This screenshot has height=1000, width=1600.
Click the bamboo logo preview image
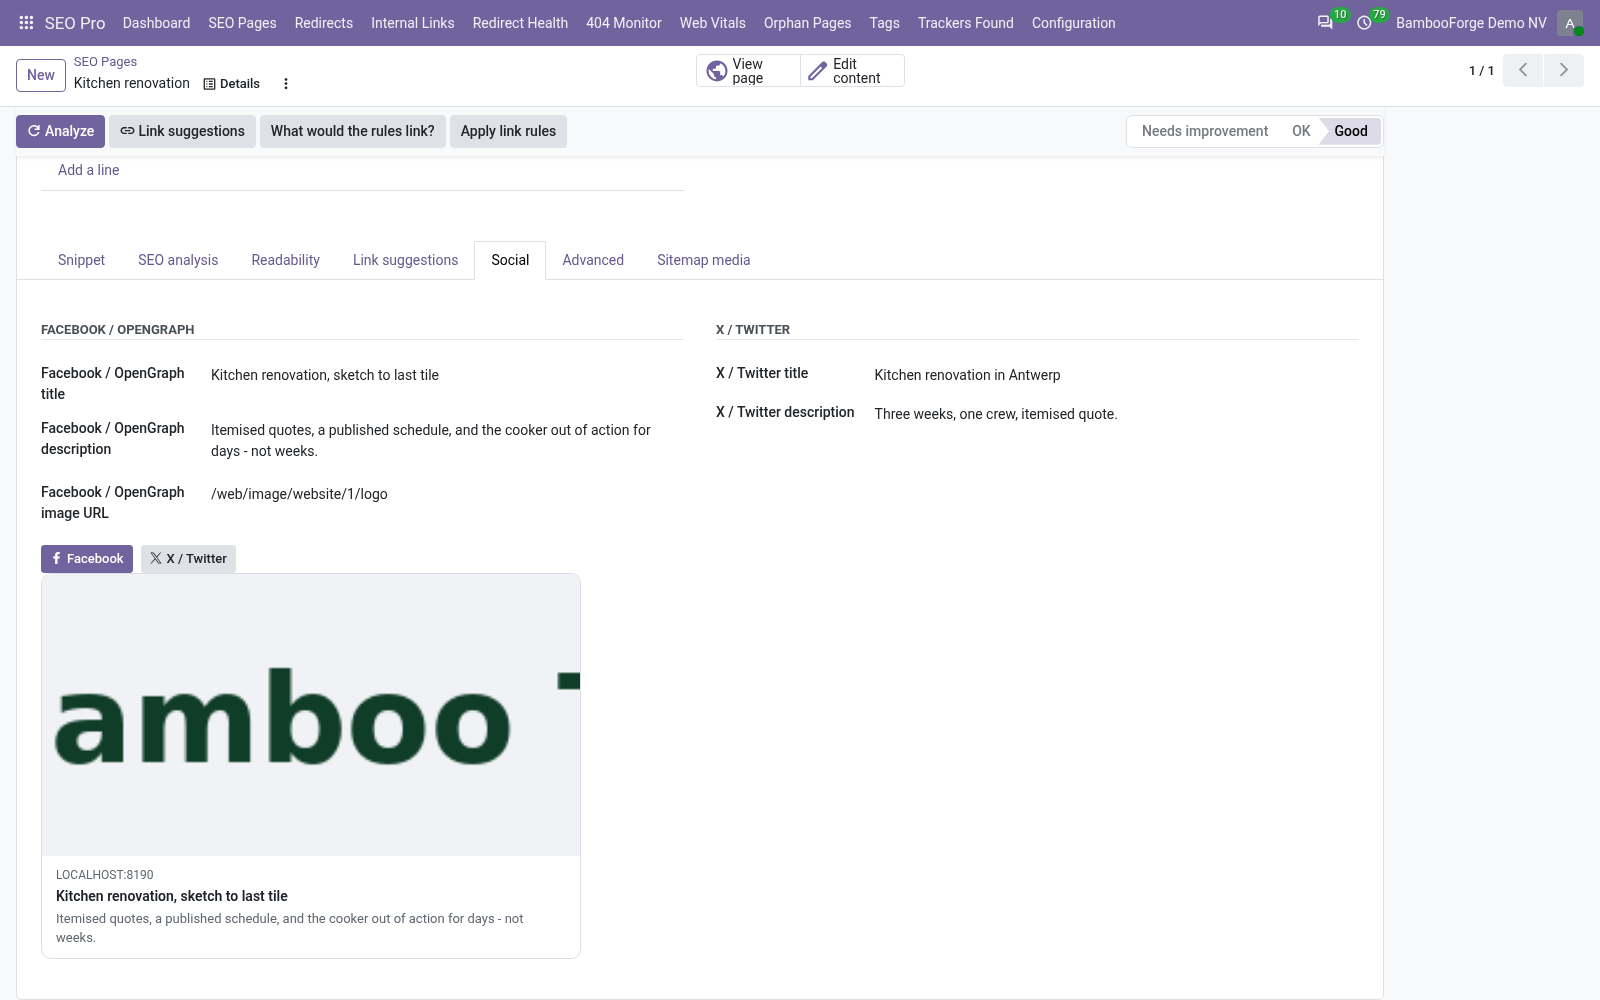[x=311, y=715]
